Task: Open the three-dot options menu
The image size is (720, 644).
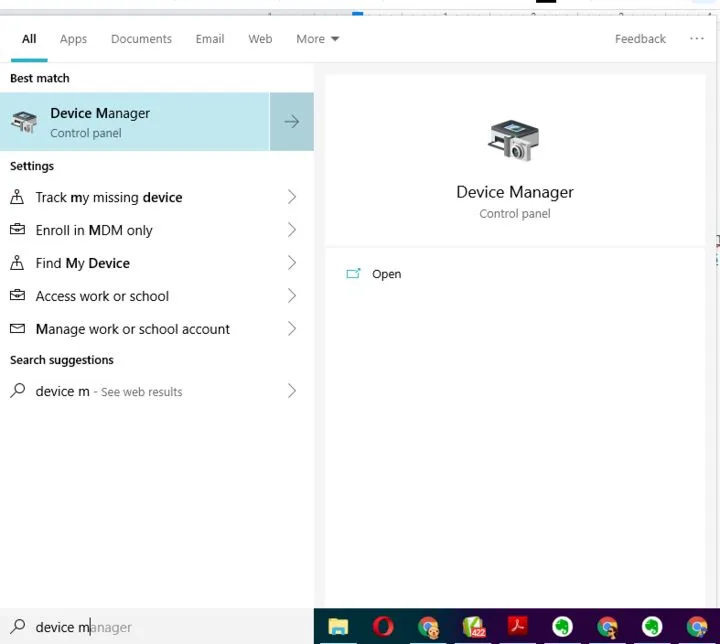Action: 697,39
